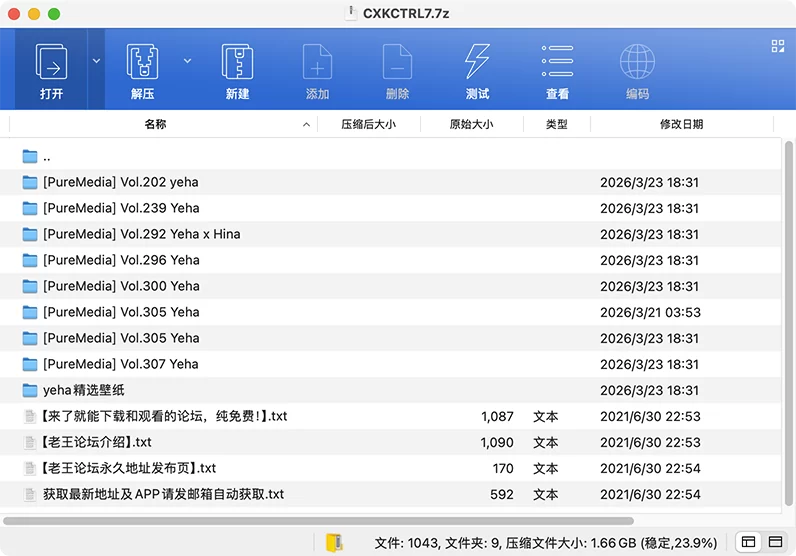Click the 新建 (New archive) toolbar icon

point(237,62)
